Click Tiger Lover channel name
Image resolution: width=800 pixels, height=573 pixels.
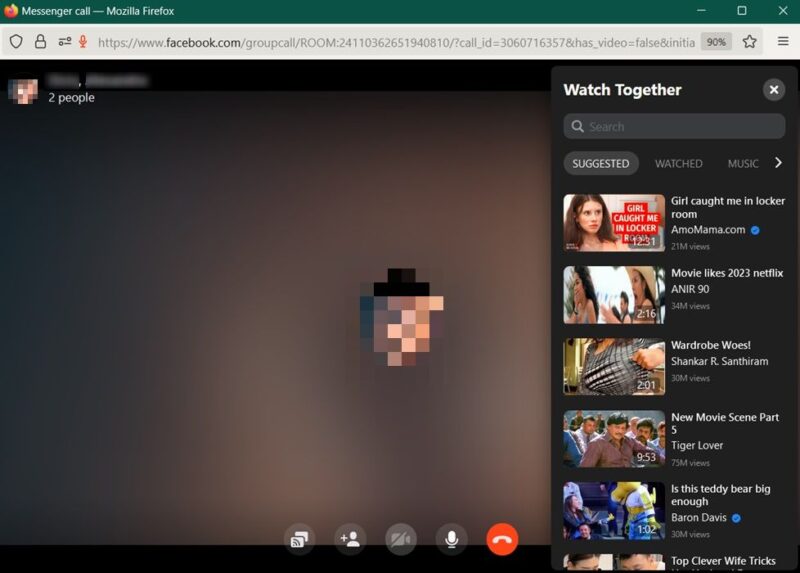click(x=697, y=445)
